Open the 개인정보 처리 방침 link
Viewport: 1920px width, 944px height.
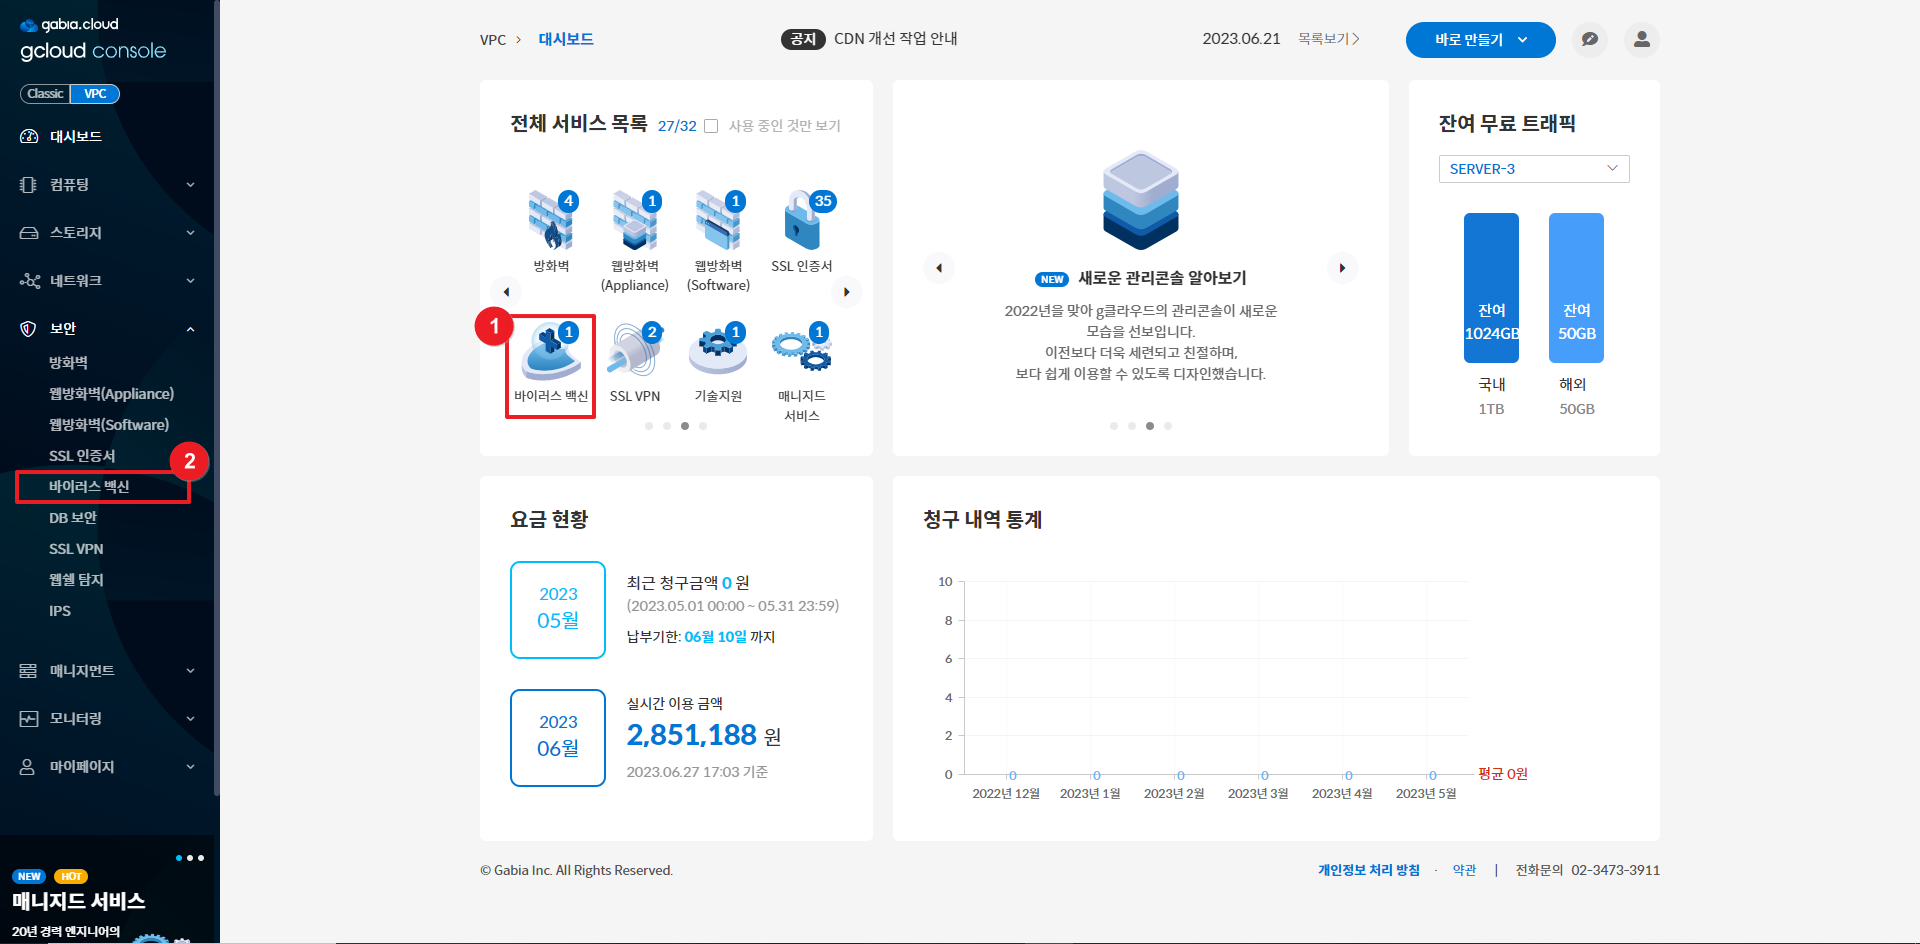pyautogui.click(x=1368, y=870)
